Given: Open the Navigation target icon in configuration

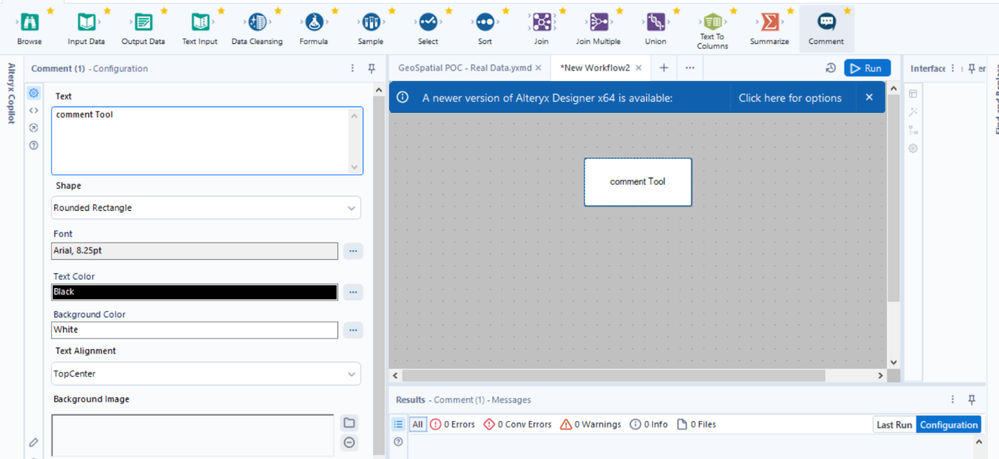Looking at the screenshot, I should pos(34,128).
